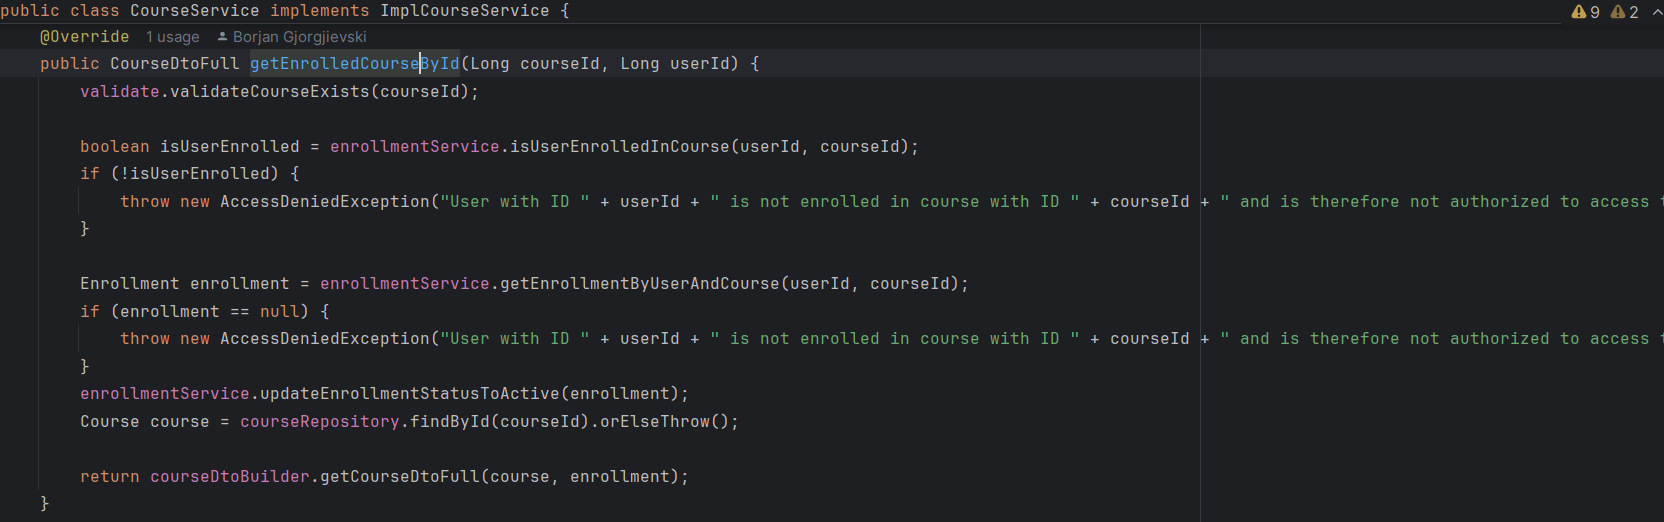1664x522 pixels.
Task: Click the weak warning icon showing 2
Action: click(x=1618, y=12)
